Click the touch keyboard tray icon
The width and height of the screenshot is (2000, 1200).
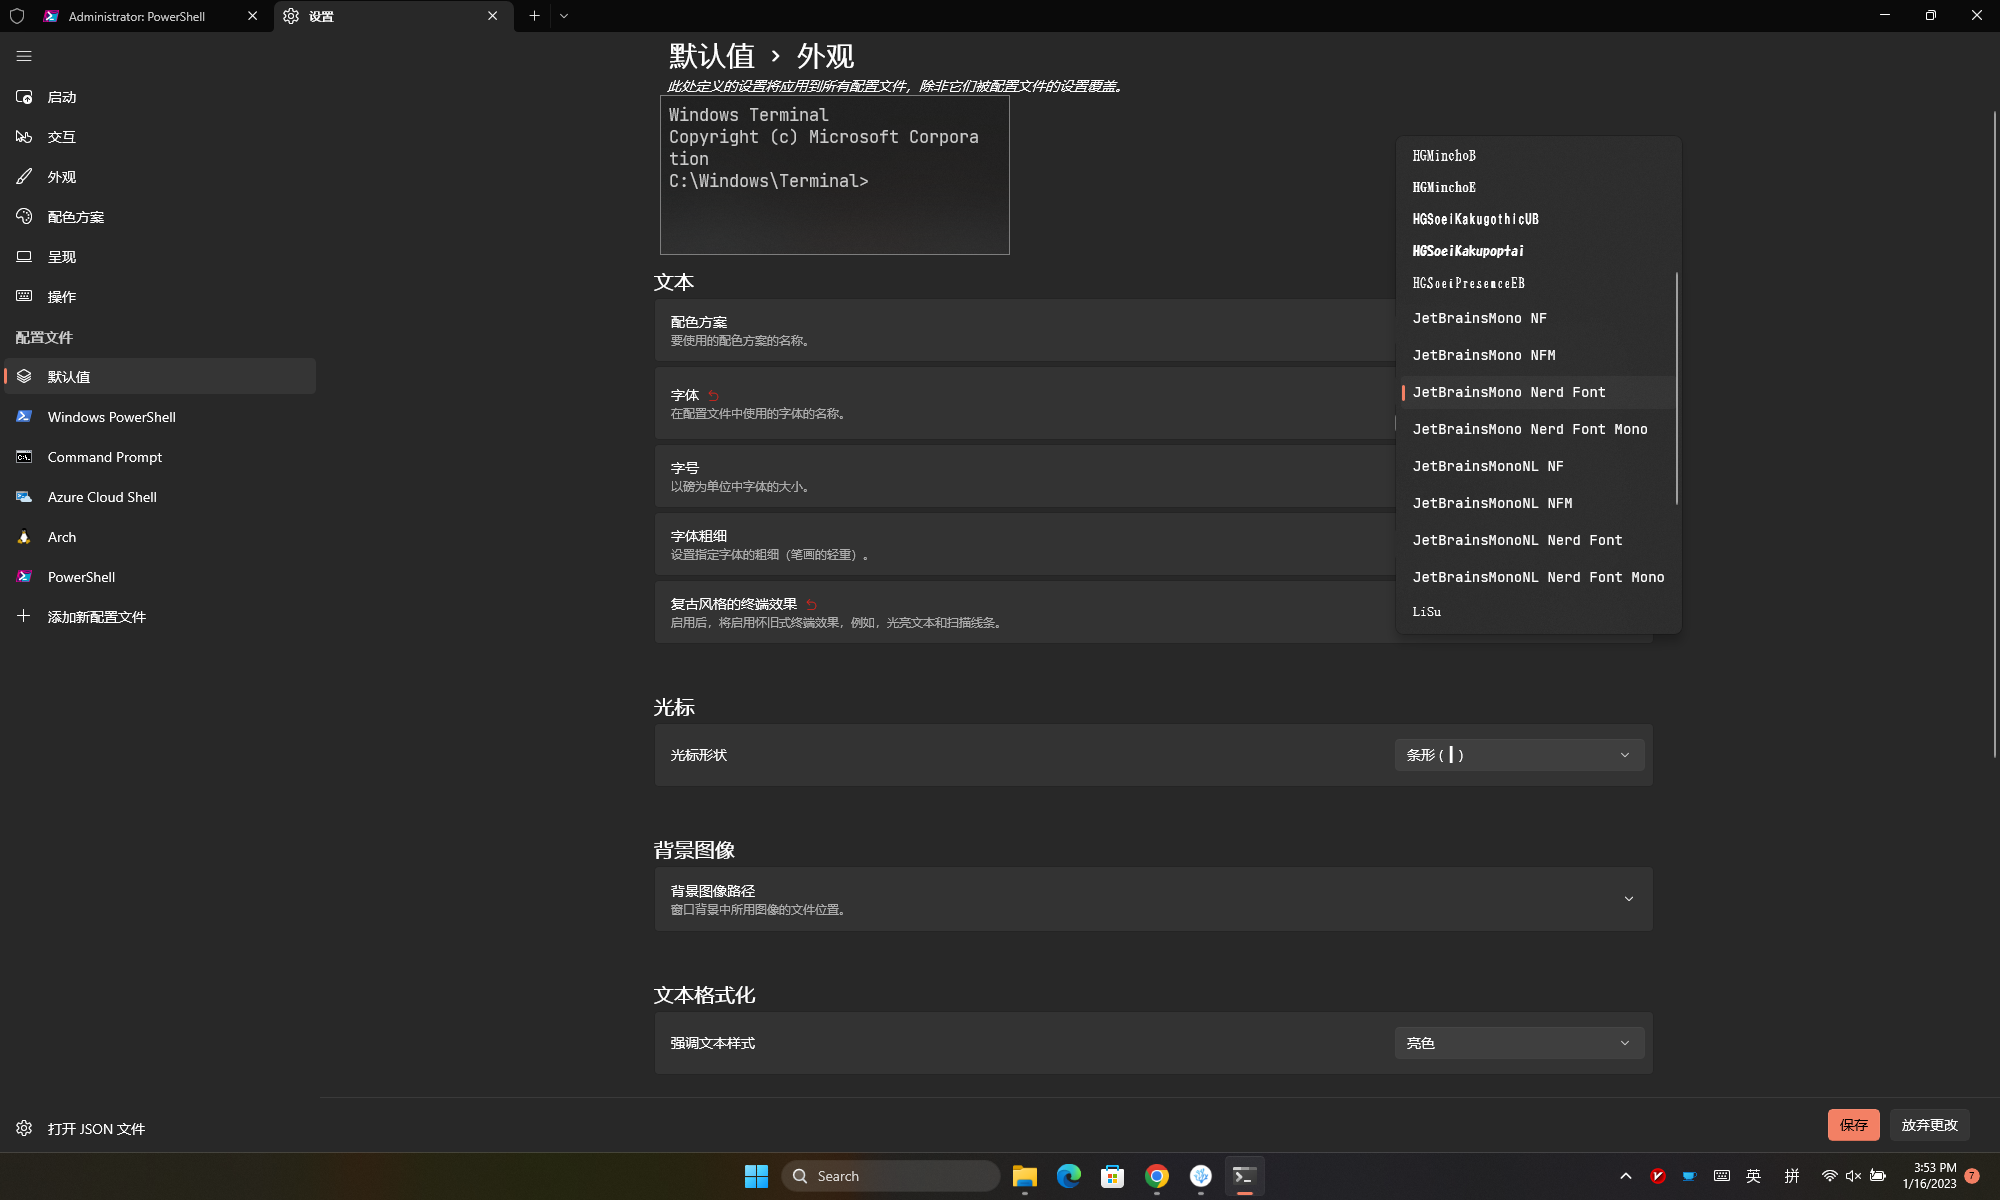[x=1721, y=1176]
